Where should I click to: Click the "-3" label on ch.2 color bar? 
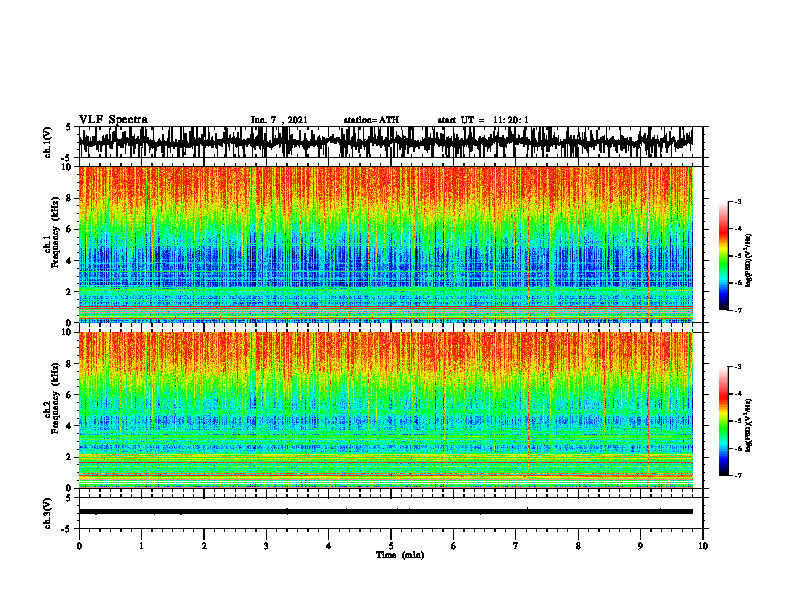tap(738, 367)
